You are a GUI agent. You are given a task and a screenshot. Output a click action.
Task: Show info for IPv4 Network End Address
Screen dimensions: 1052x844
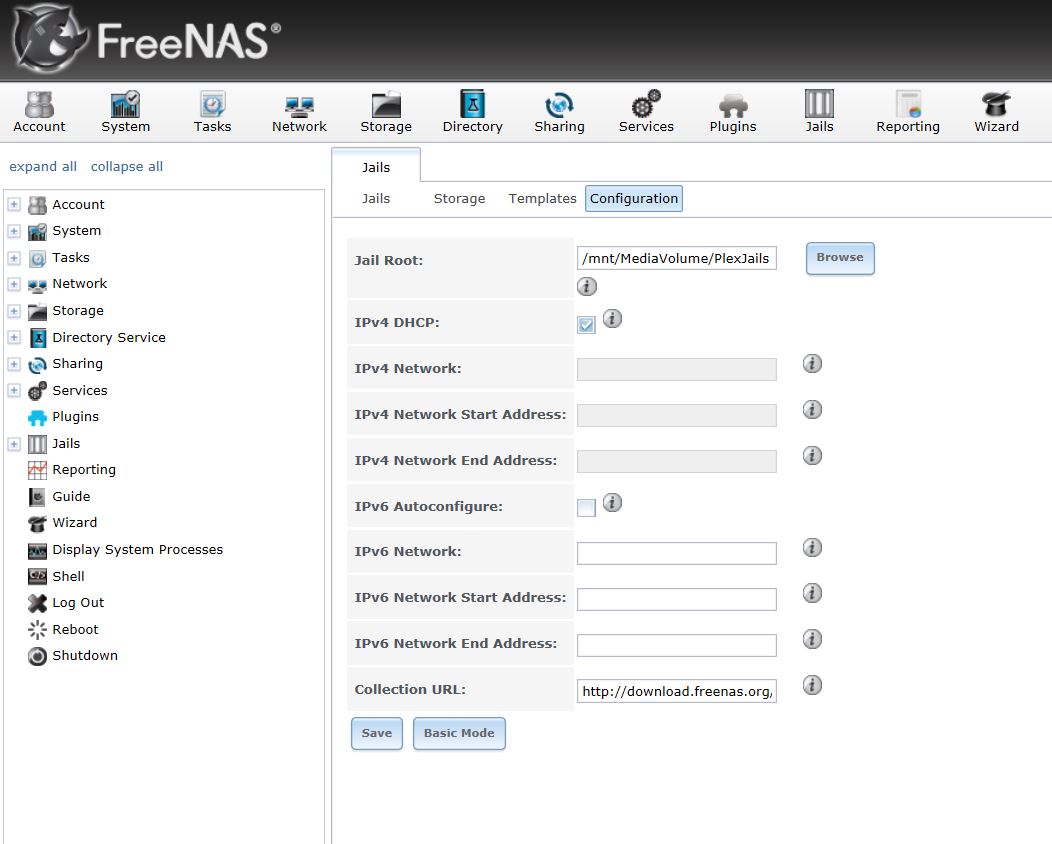[812, 456]
